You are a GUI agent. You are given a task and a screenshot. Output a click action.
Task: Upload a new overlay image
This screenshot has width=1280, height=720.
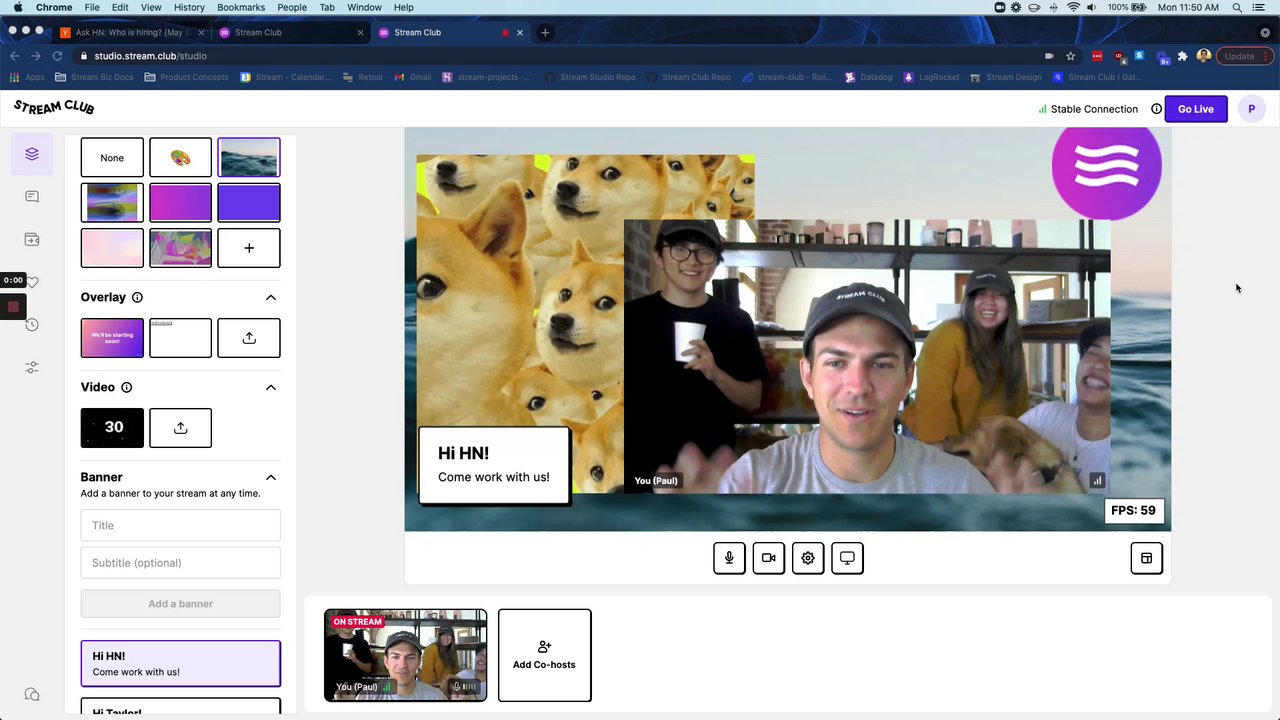pos(249,338)
